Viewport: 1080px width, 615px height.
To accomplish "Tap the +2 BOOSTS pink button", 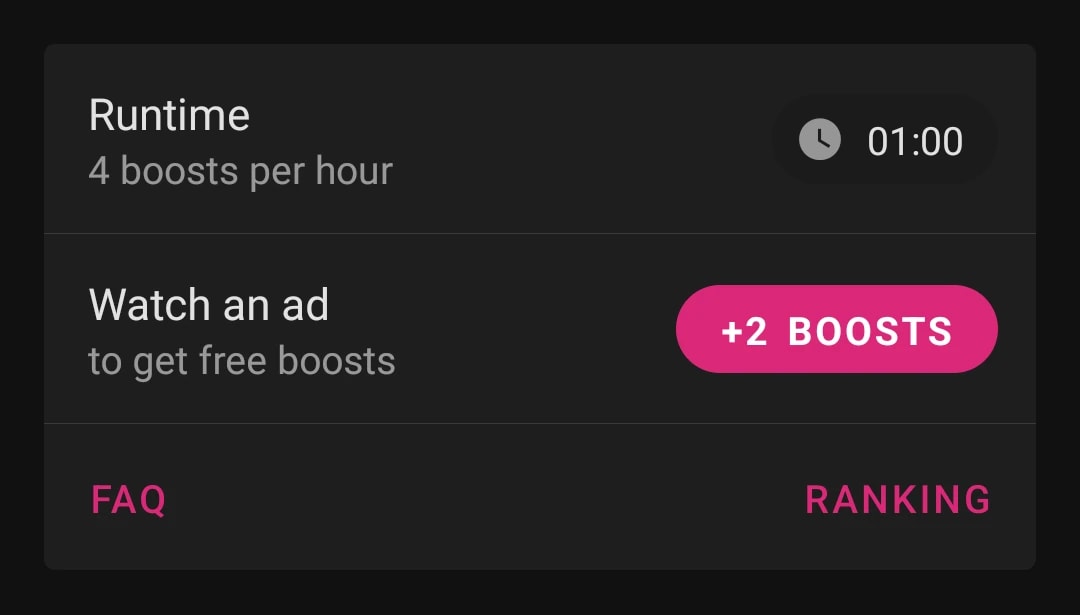I will [837, 329].
